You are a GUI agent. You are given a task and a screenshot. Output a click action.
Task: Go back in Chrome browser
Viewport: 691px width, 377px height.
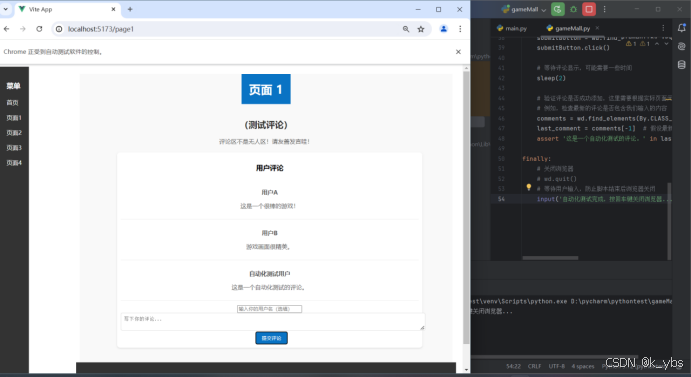[x=7, y=29]
